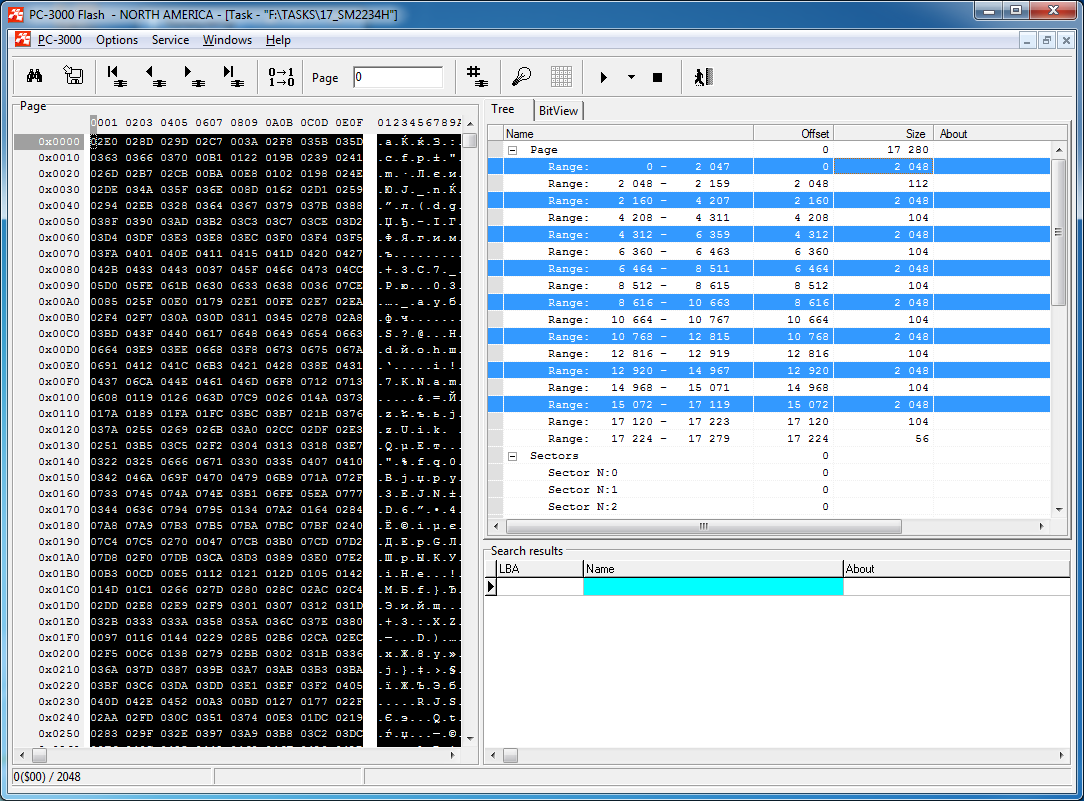The height and width of the screenshot is (801, 1084).
Task: Click the light bulb toolbar icon
Action: pos(521,77)
